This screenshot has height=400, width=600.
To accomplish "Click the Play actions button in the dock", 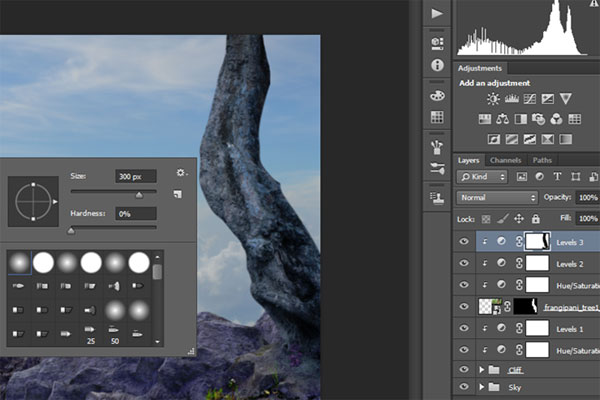I will click(436, 14).
